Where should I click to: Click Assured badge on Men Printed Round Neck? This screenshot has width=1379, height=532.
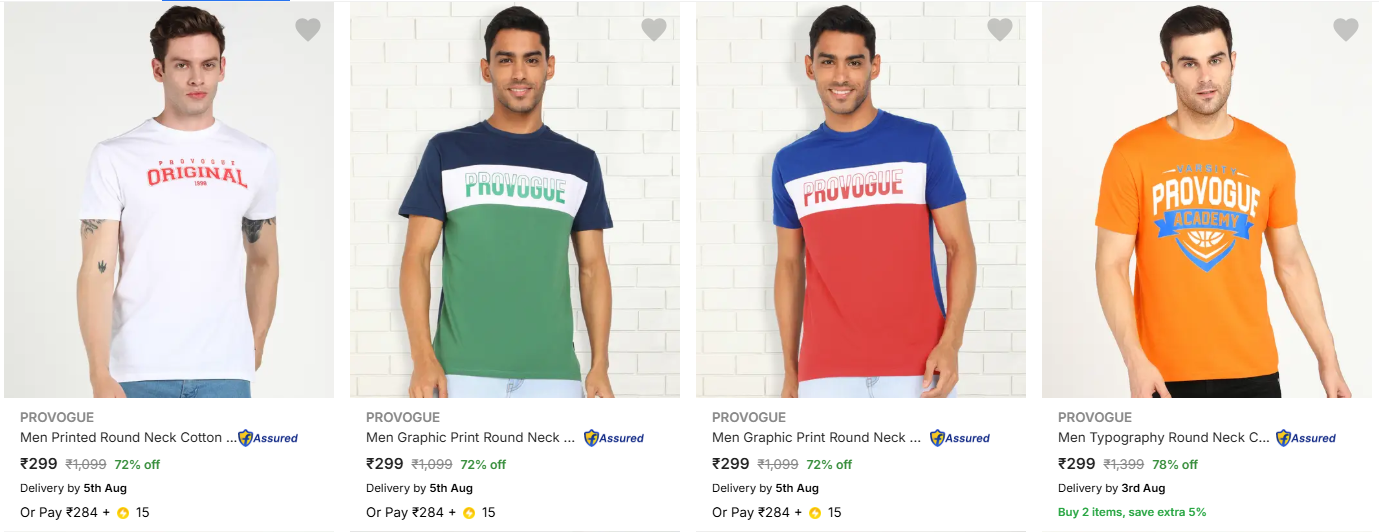point(268,438)
